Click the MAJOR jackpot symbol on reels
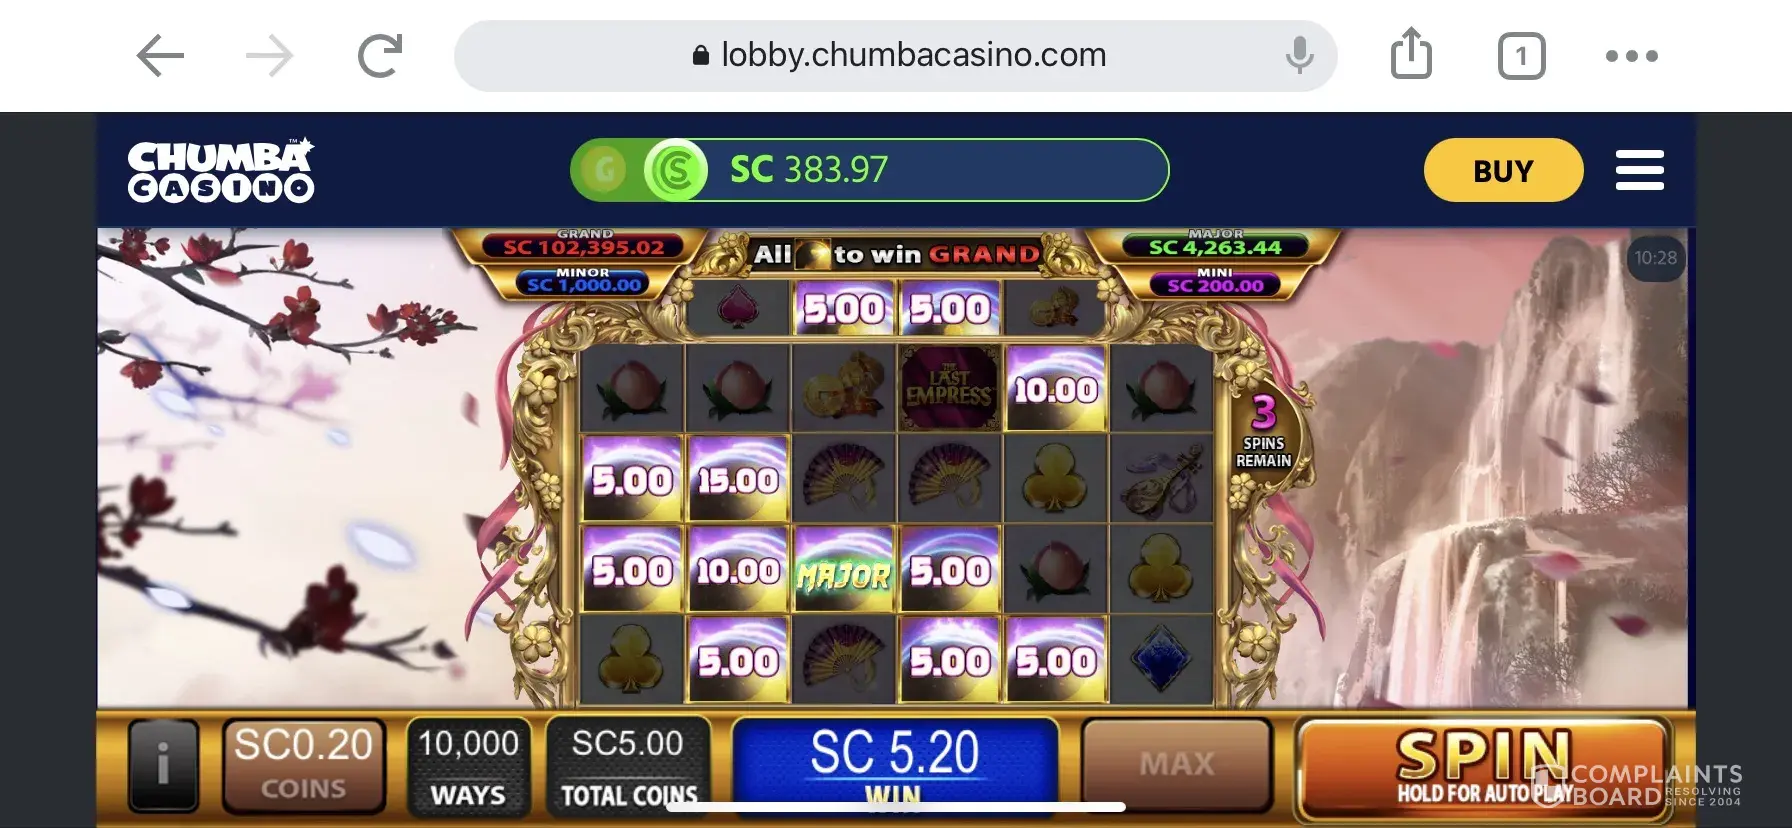 click(x=842, y=570)
